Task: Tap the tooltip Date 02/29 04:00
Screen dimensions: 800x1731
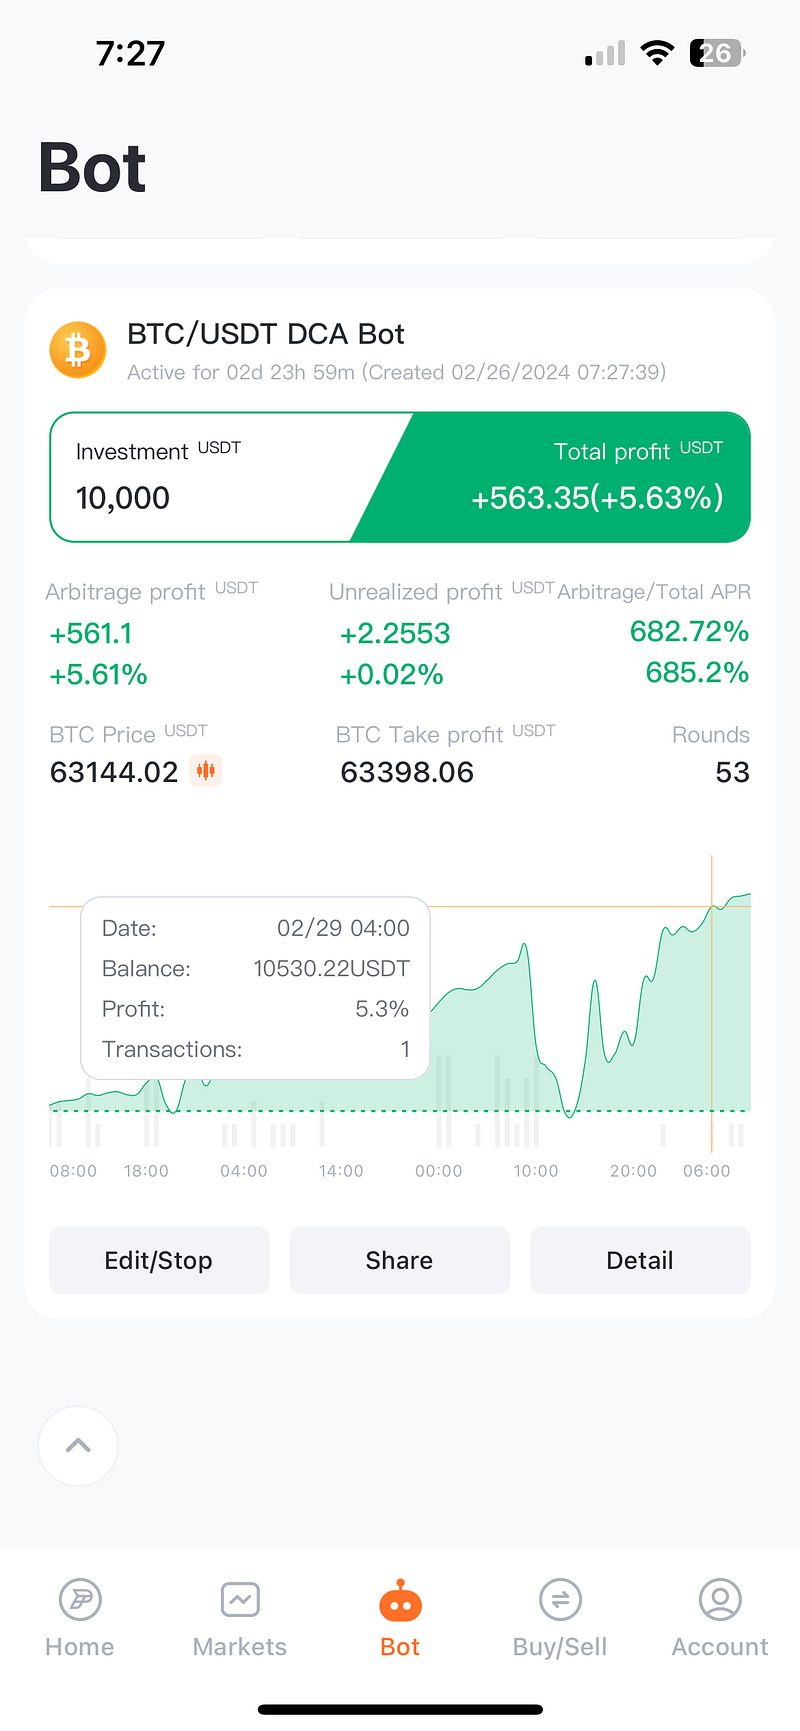Action: (256, 928)
